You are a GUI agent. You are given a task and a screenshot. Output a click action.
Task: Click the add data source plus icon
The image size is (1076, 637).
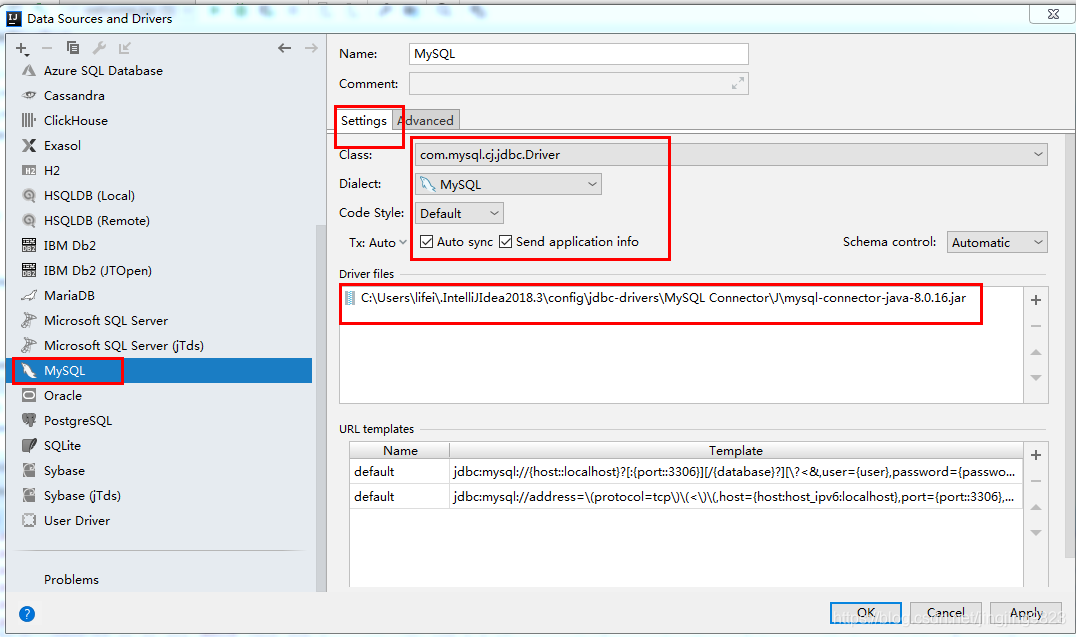(21, 48)
